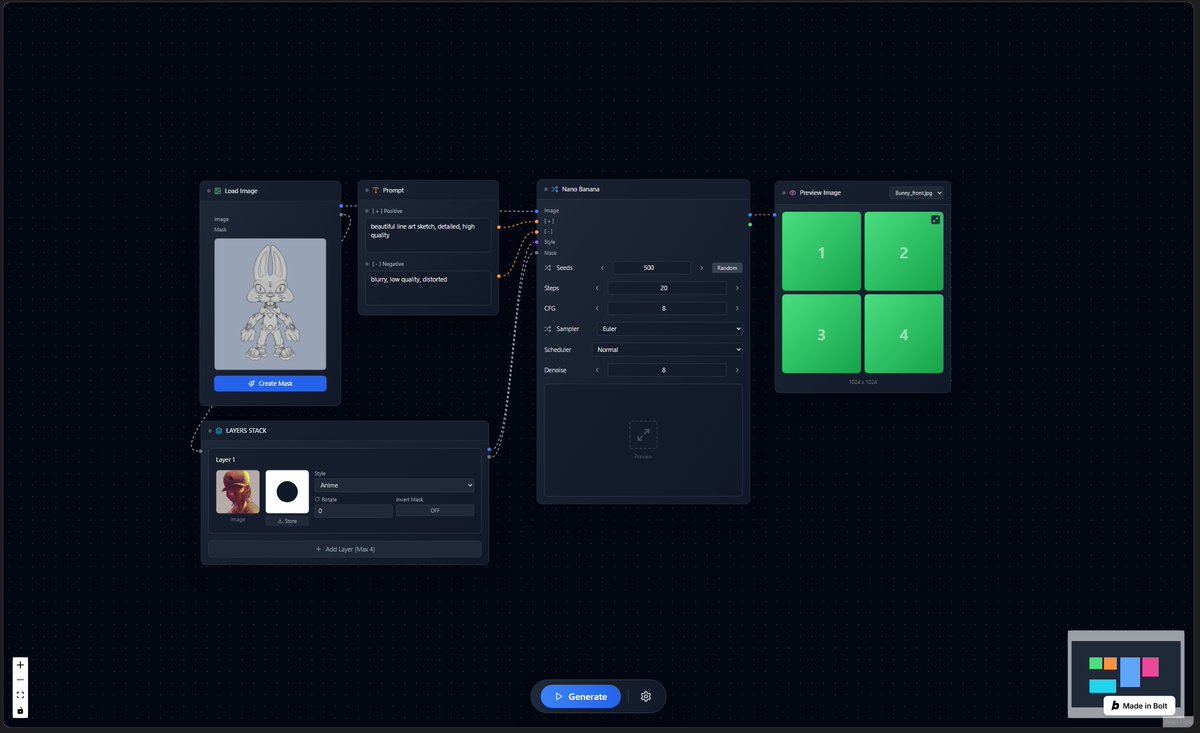
Task: Select the bunny image in Load Image node
Action: 270,304
